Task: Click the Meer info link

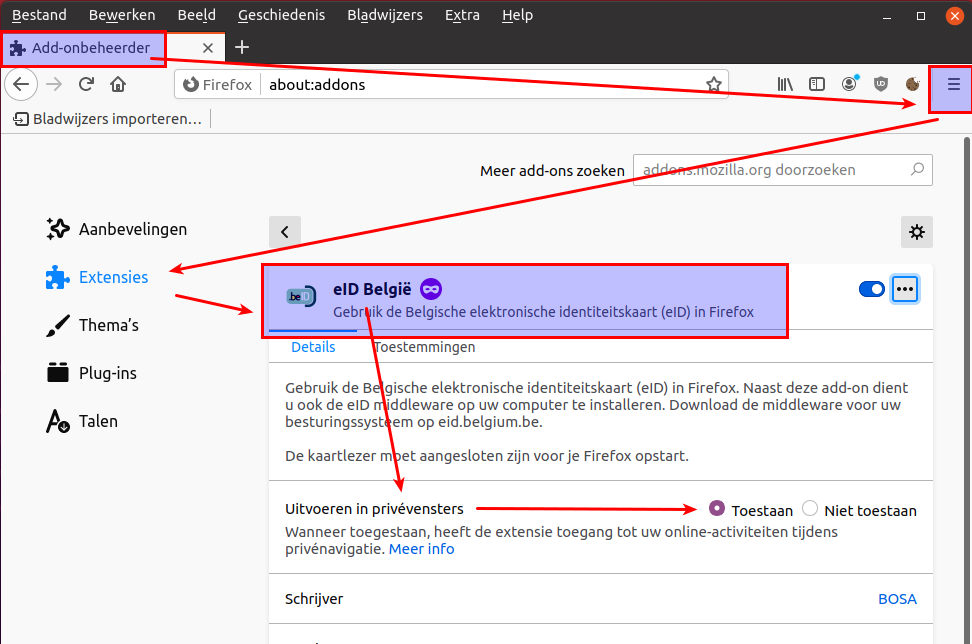Action: tap(422, 549)
